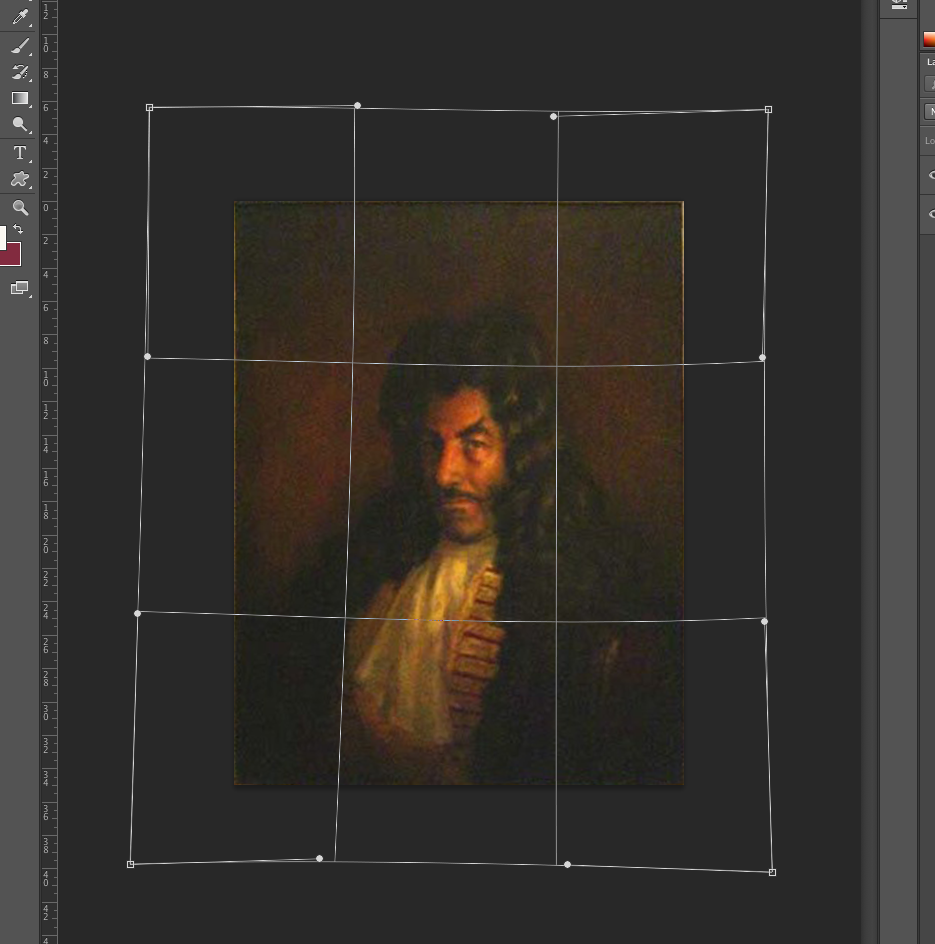Select the Zoom tool
935x944 pixels.
click(x=20, y=208)
